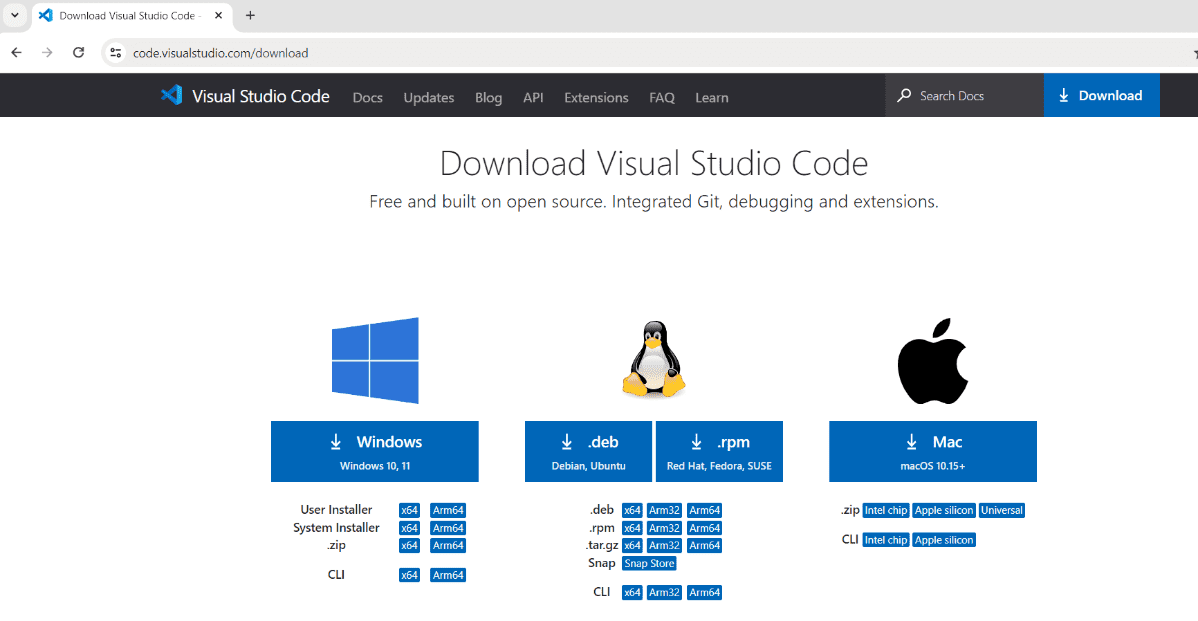
Task: Download Windows .zip Arm64 build
Action: [448, 545]
